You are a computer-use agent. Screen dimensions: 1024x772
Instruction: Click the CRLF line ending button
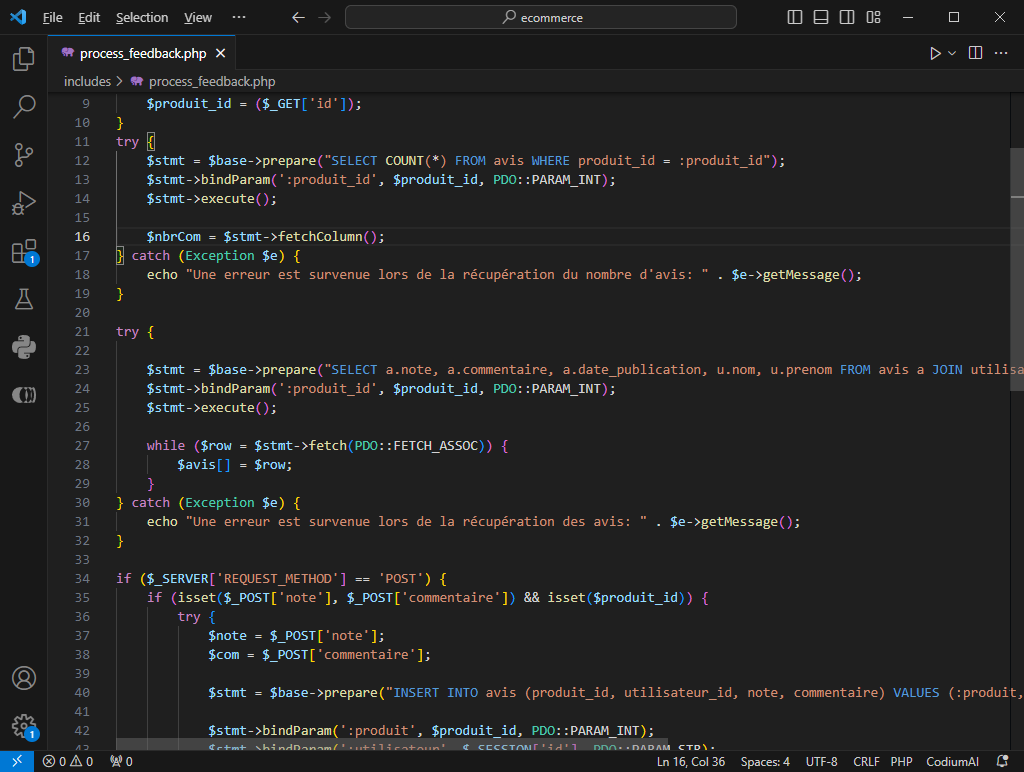(x=866, y=761)
